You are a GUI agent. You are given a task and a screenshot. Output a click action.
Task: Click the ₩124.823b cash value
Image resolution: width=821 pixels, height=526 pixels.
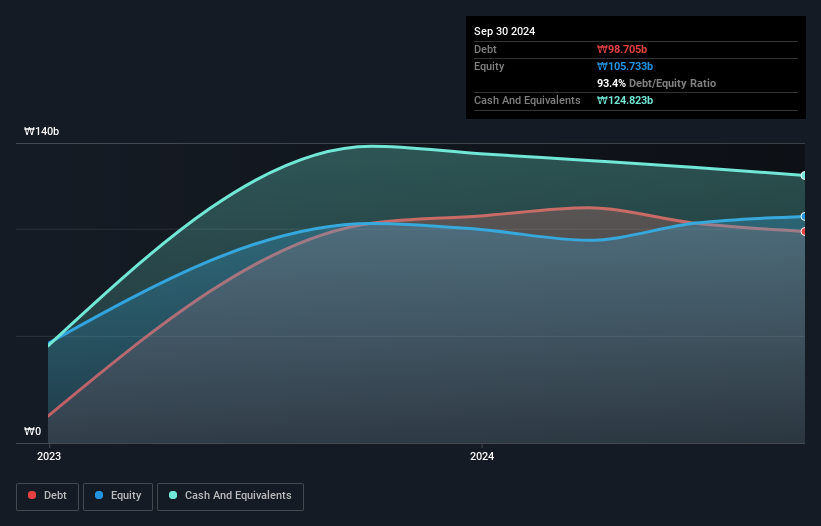(x=625, y=100)
